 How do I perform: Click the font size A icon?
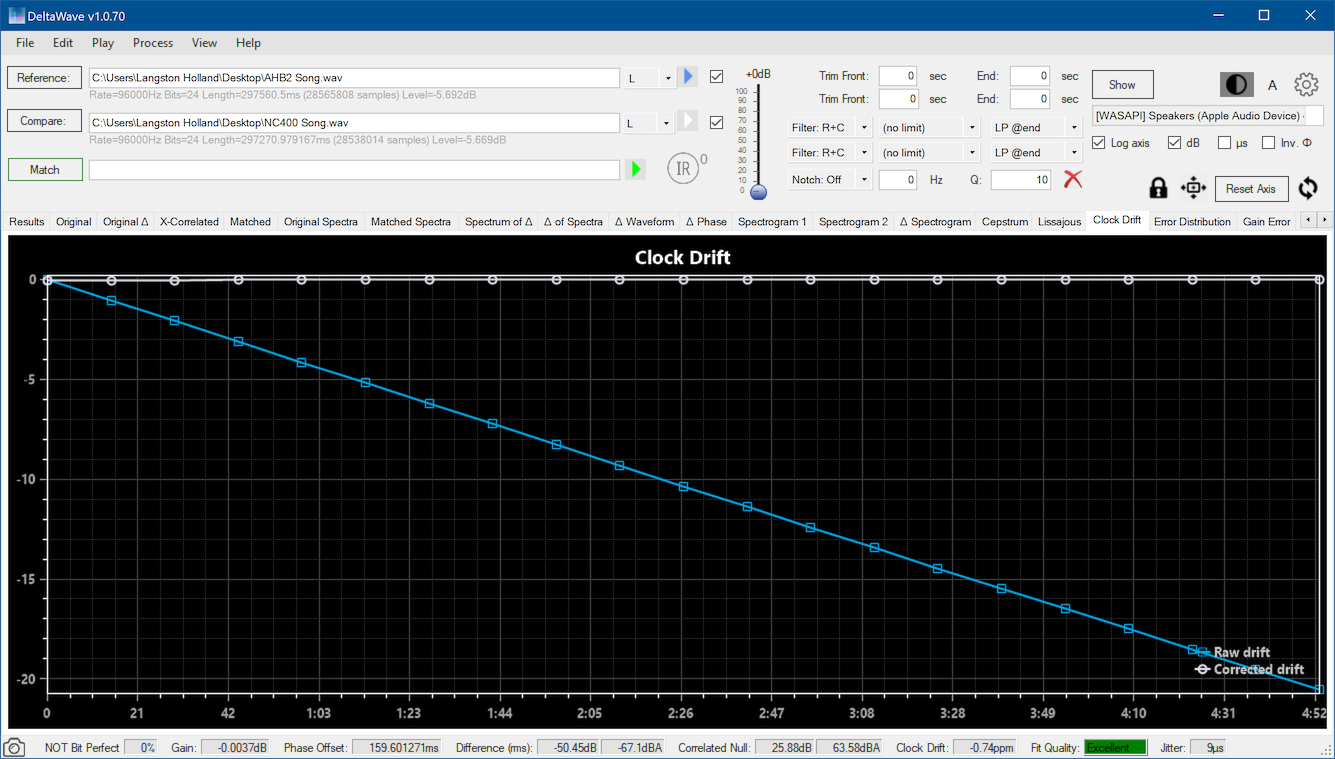[x=1272, y=85]
